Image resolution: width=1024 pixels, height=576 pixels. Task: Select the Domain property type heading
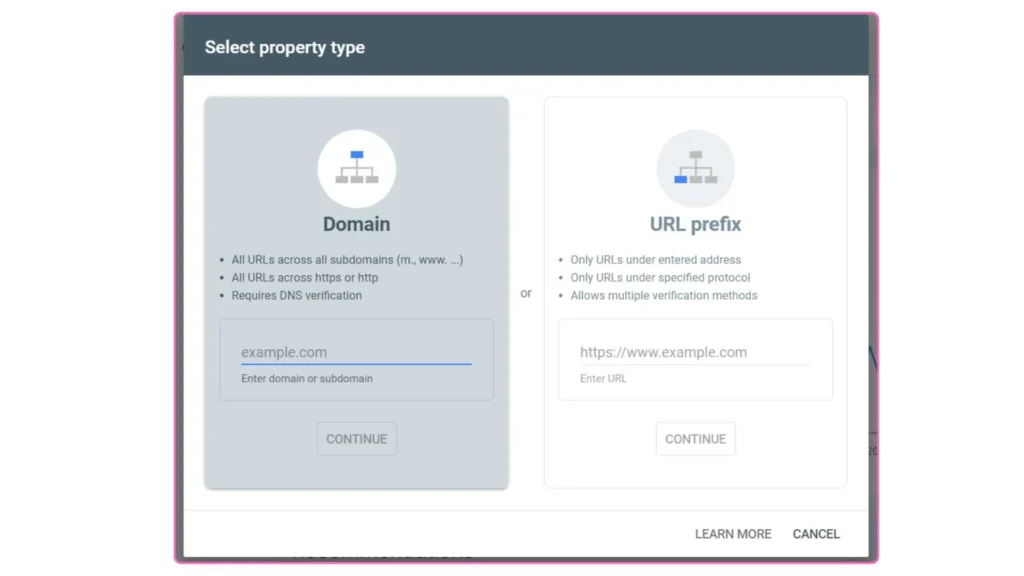click(x=356, y=224)
